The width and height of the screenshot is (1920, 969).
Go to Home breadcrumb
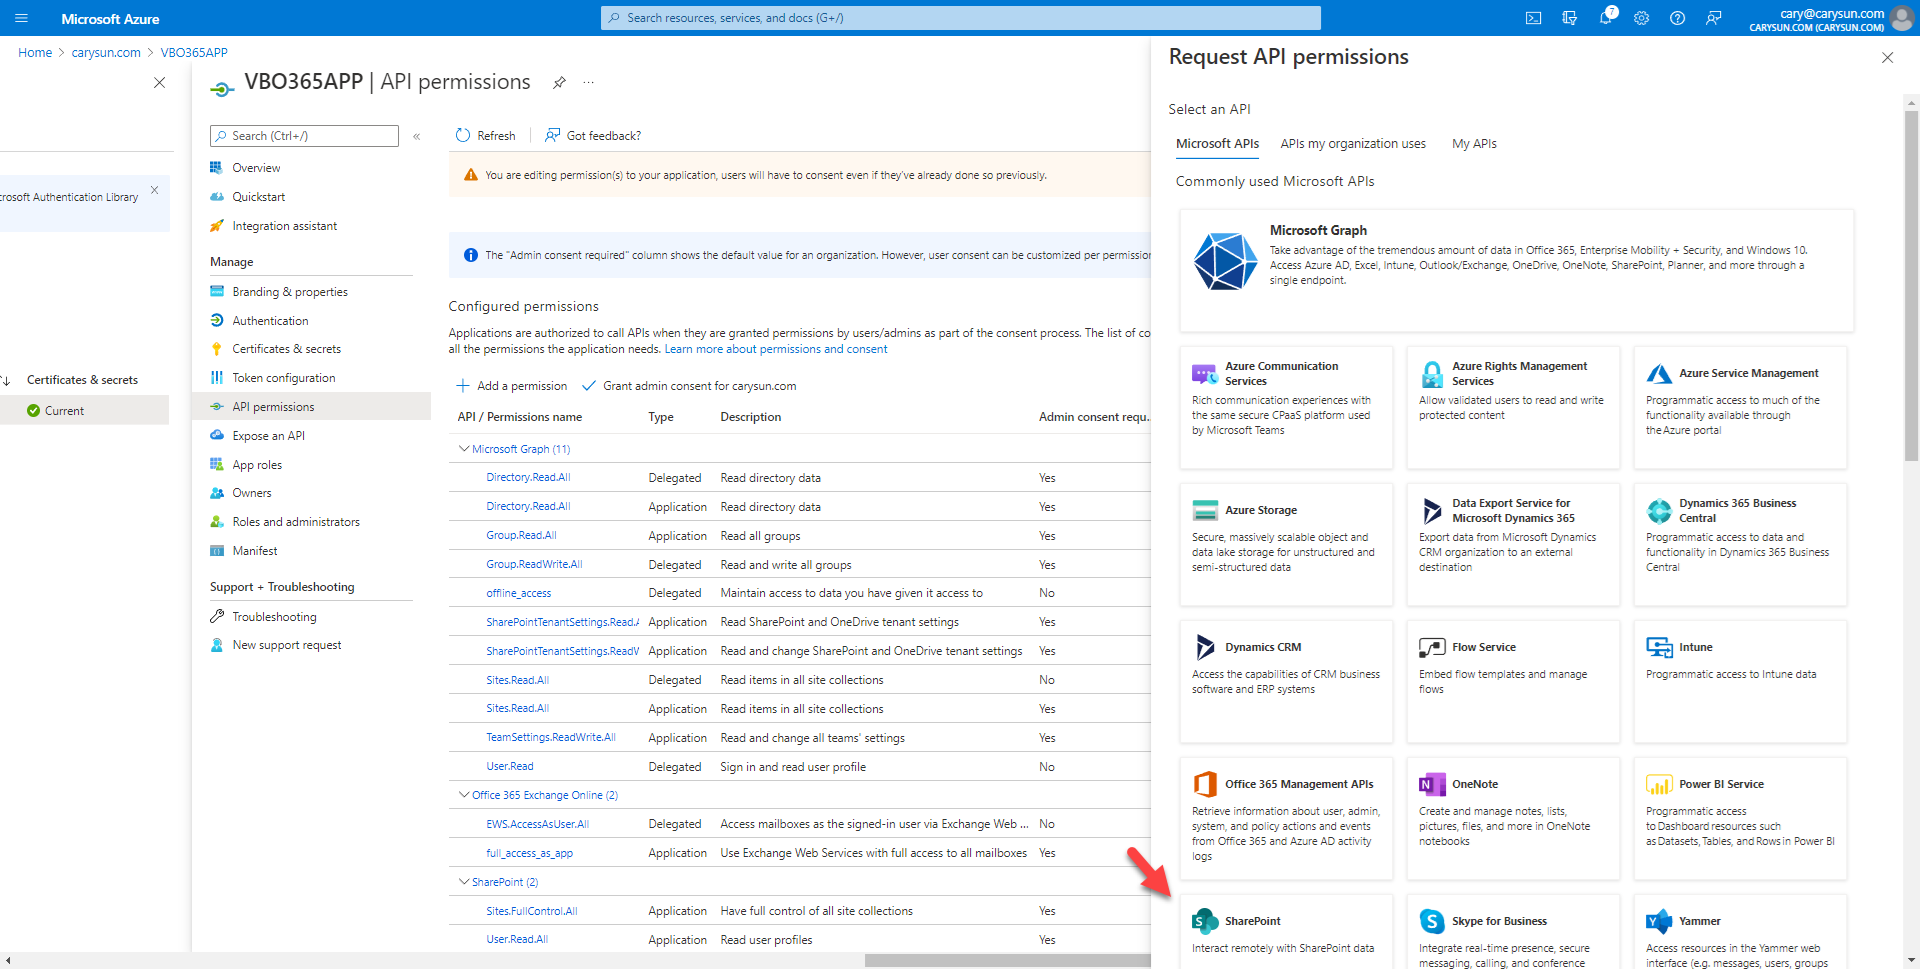(x=35, y=53)
